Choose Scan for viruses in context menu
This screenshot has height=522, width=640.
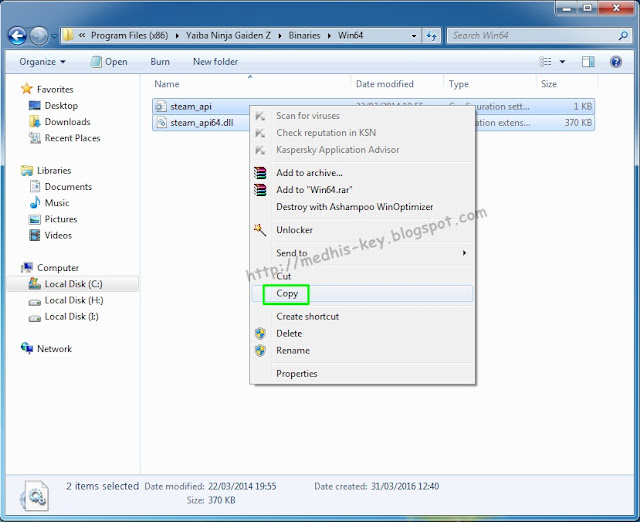tap(362, 116)
